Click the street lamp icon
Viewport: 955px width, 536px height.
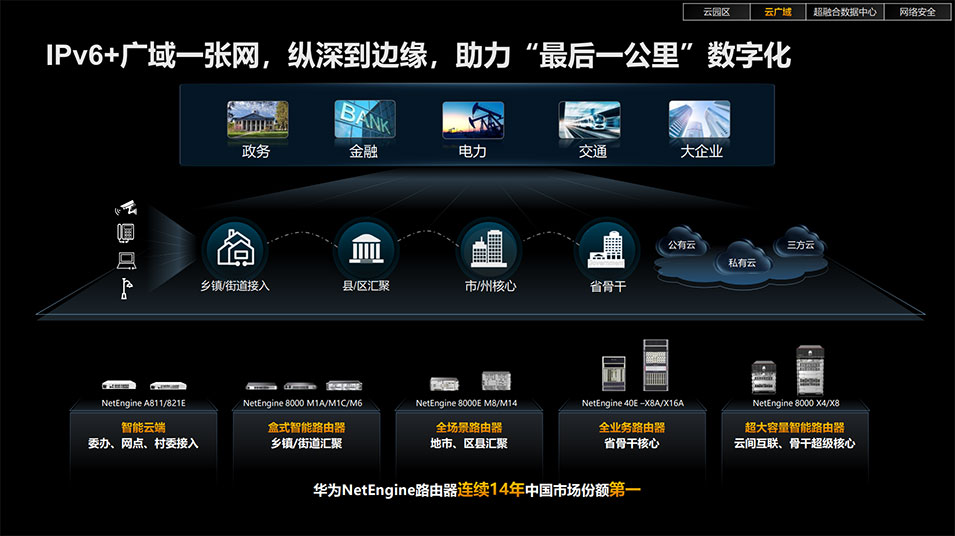126,287
